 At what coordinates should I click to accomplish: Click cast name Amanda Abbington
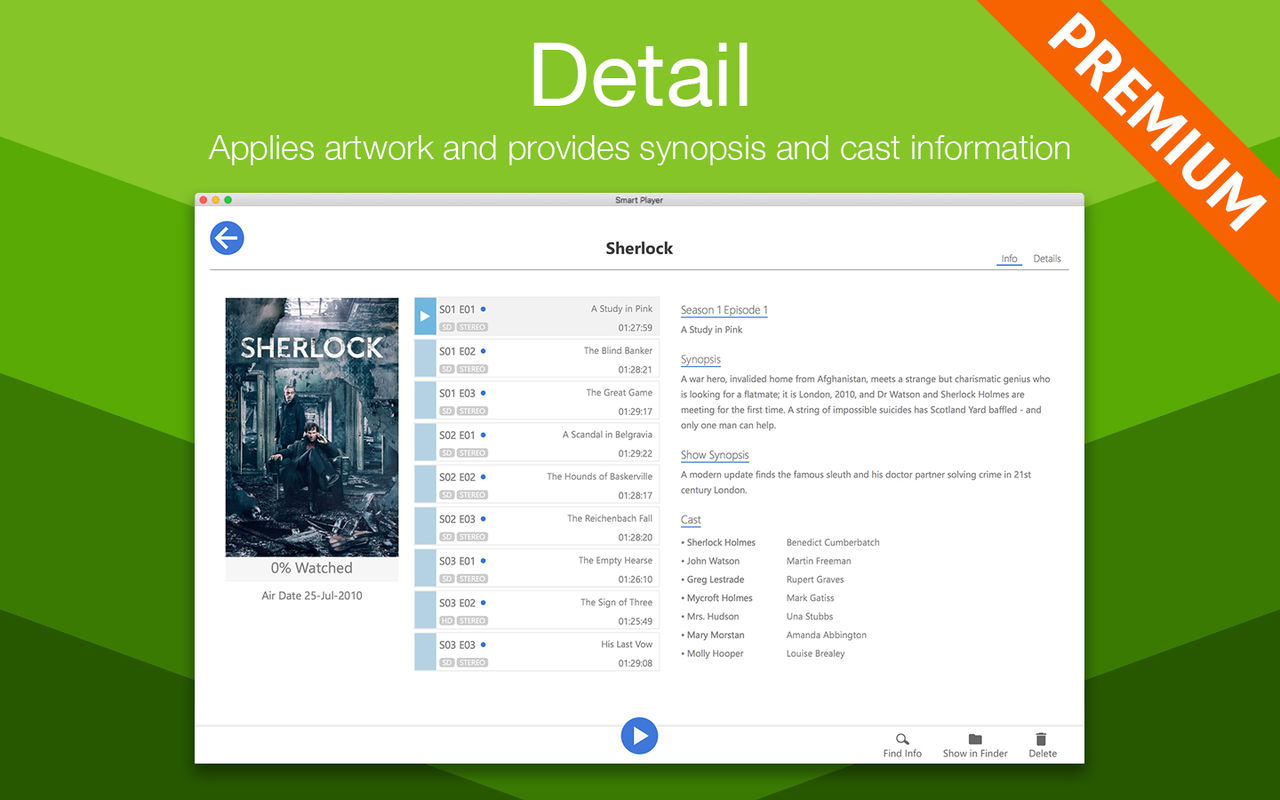827,635
